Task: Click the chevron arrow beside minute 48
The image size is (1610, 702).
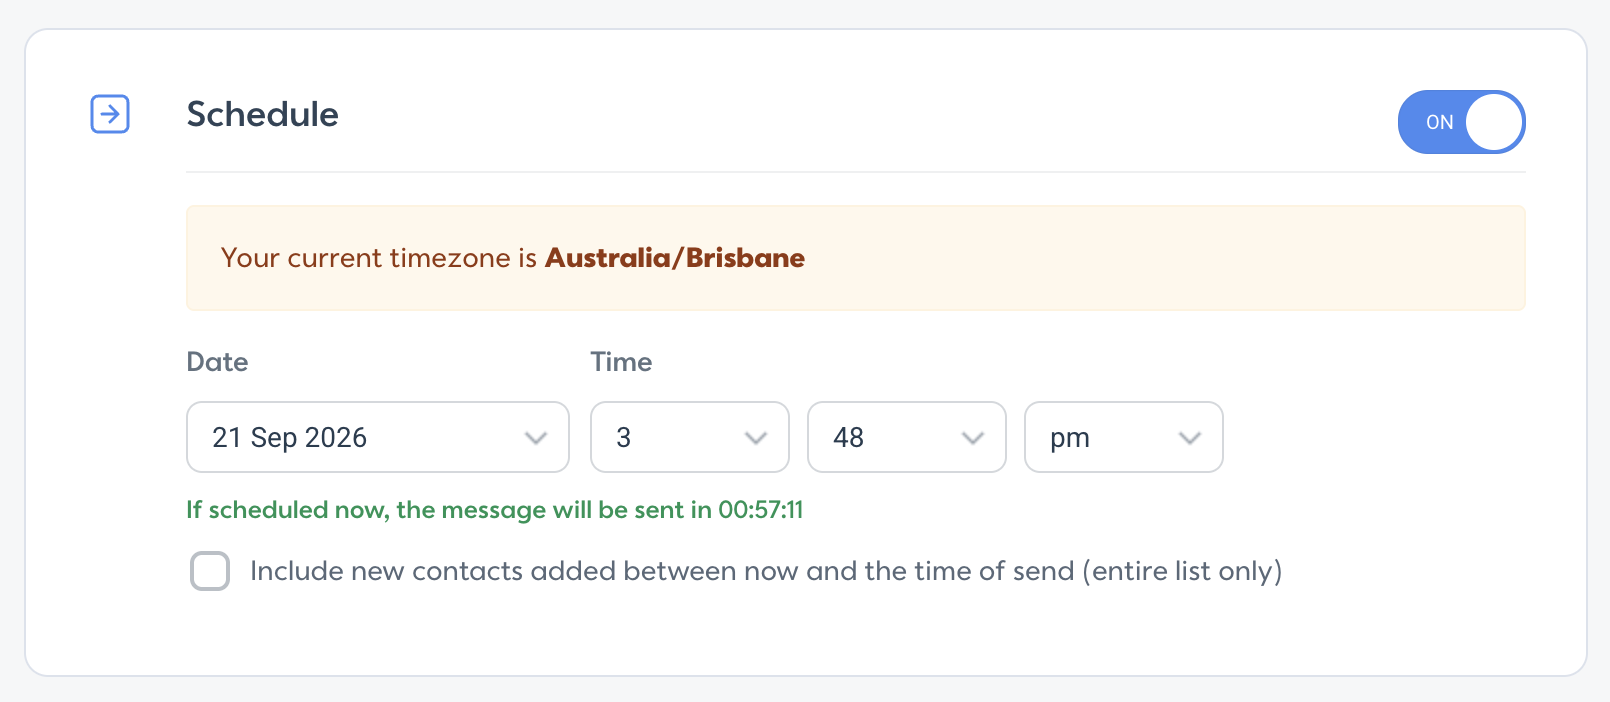Action: 973,438
